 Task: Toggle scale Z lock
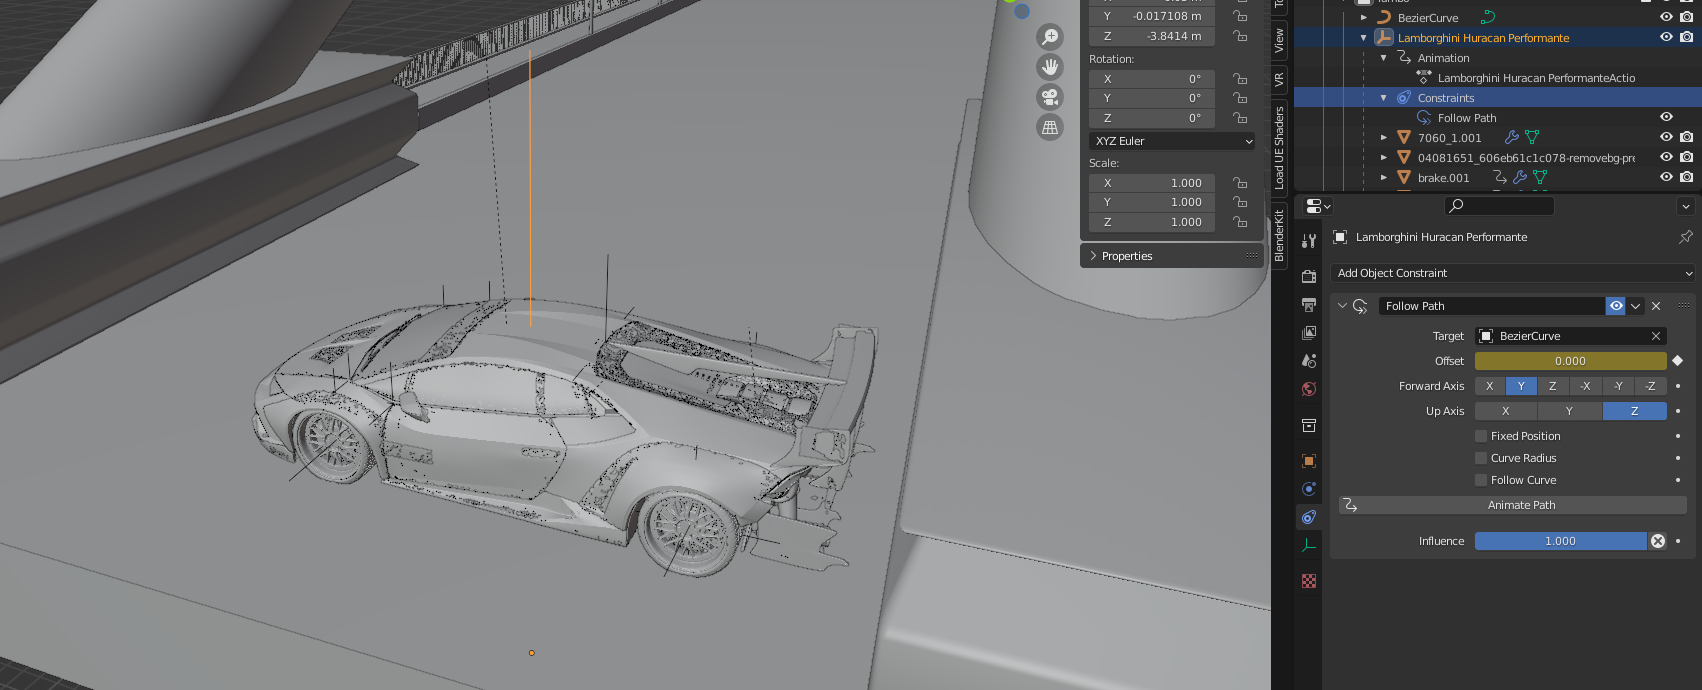tap(1240, 222)
